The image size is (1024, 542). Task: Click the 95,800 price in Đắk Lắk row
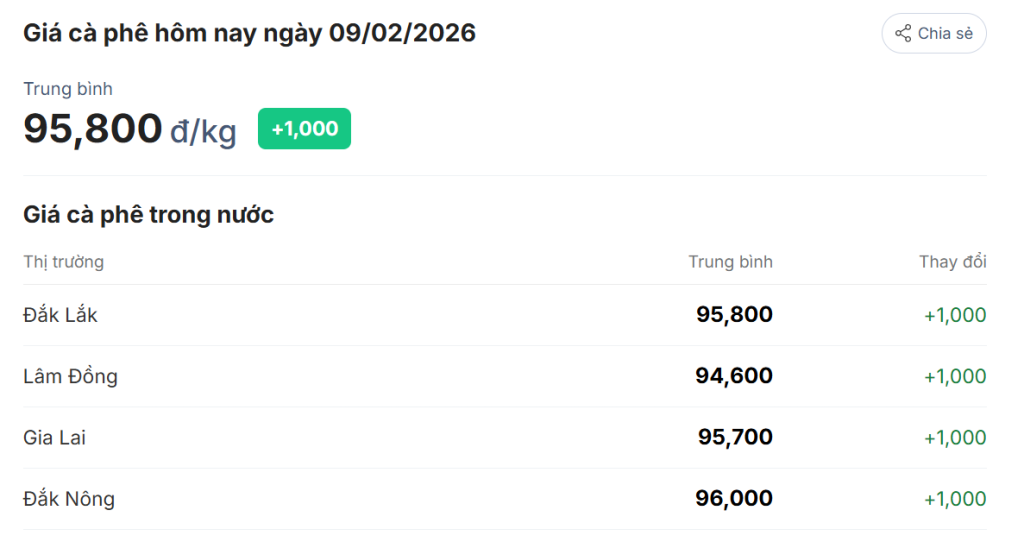click(x=734, y=315)
